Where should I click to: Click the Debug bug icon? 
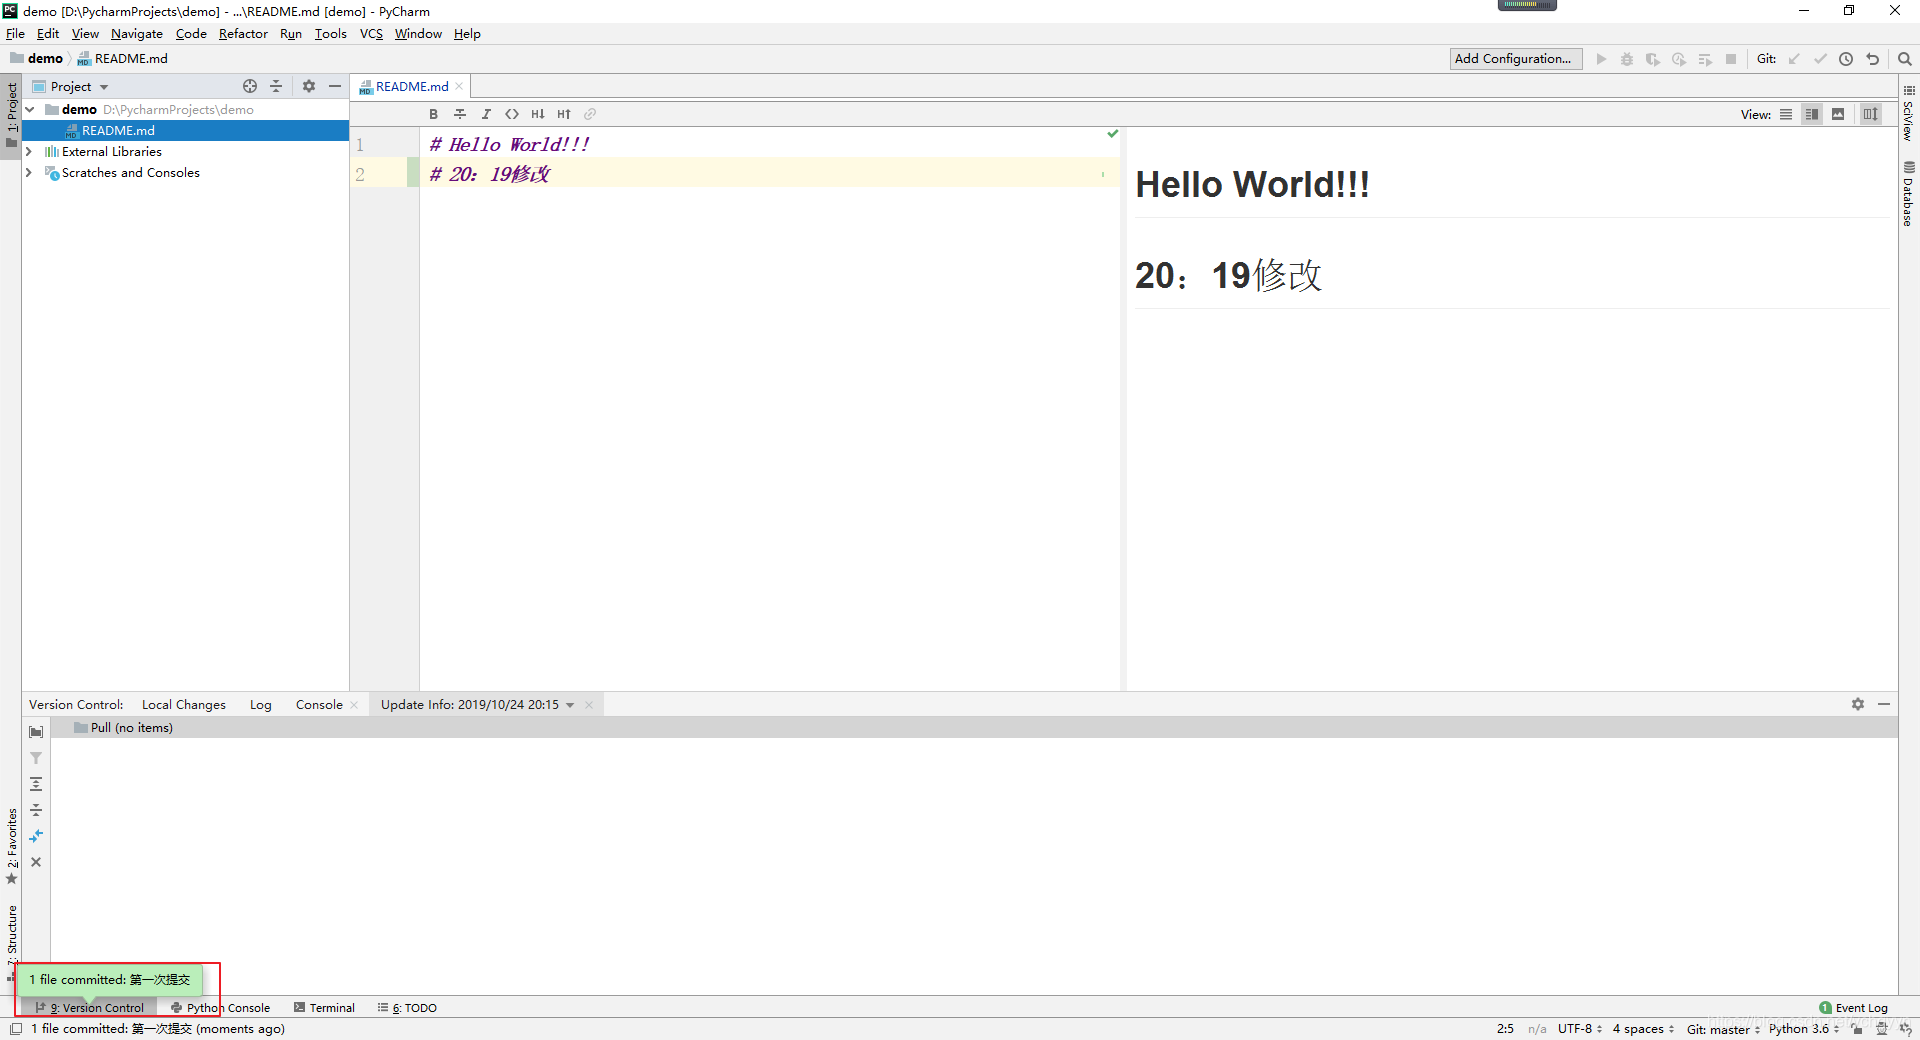click(x=1627, y=59)
